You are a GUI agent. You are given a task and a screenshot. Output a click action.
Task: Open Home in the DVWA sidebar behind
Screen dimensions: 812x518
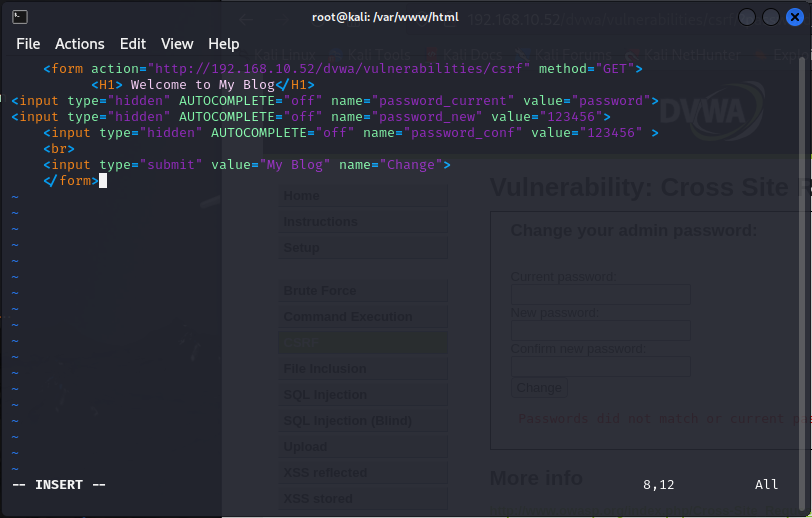(363, 196)
